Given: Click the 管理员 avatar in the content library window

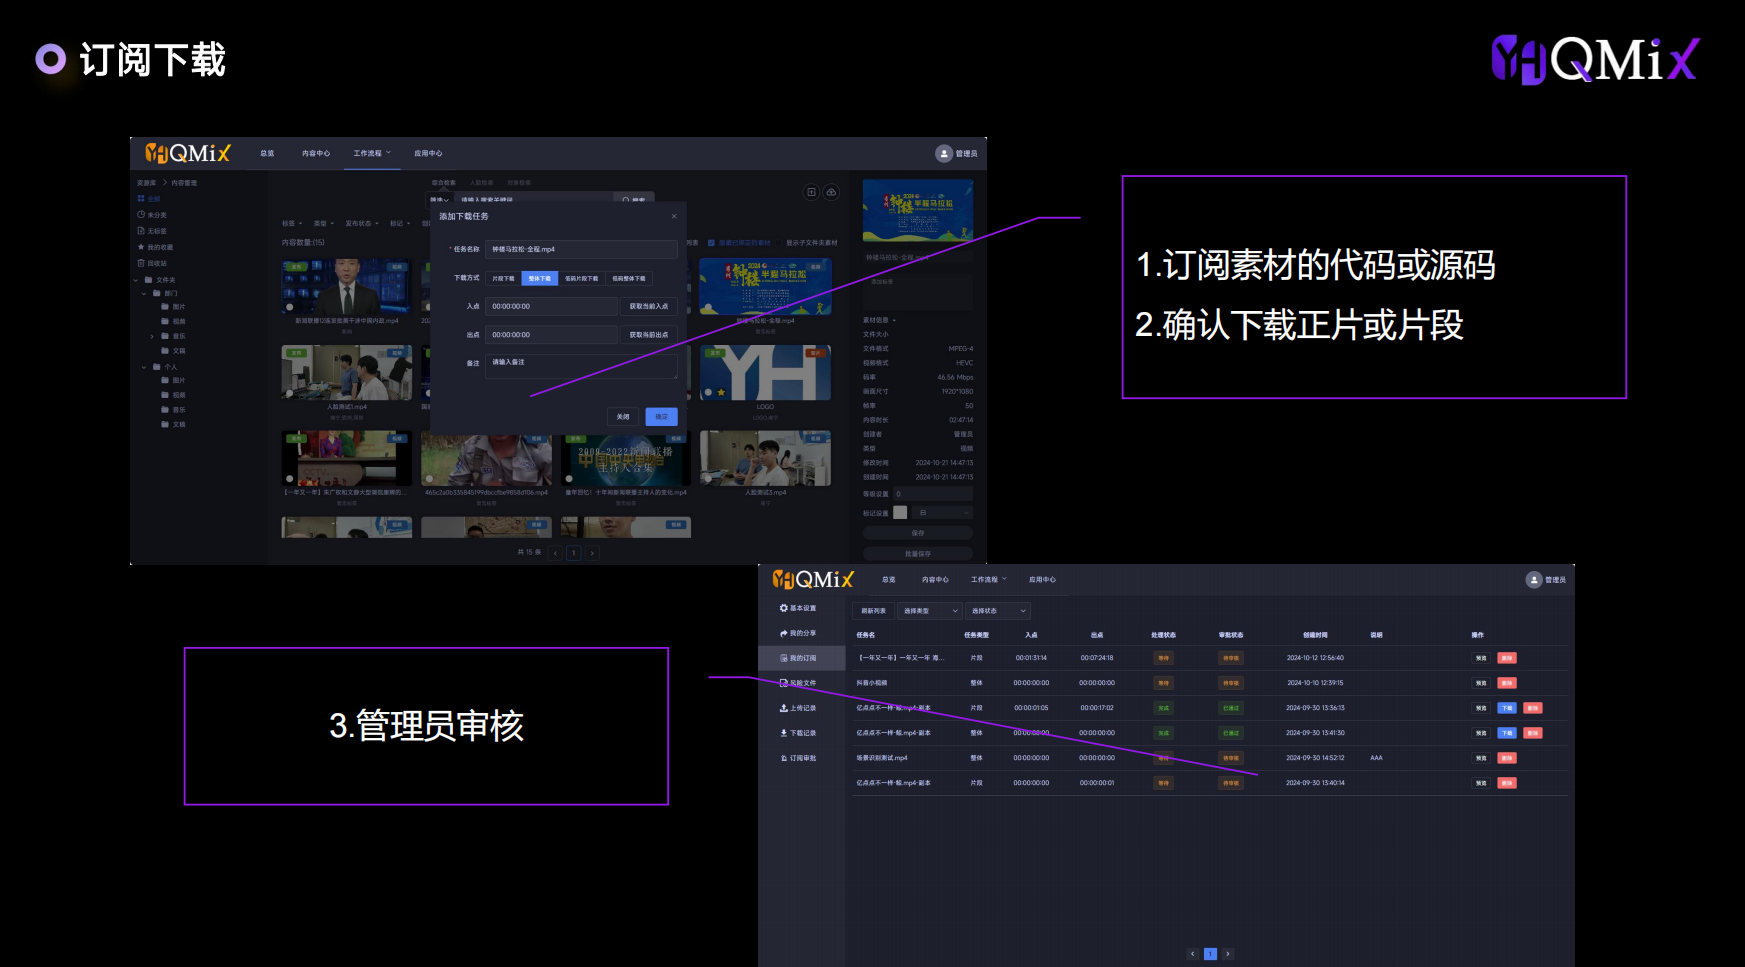Looking at the screenshot, I should click(944, 153).
